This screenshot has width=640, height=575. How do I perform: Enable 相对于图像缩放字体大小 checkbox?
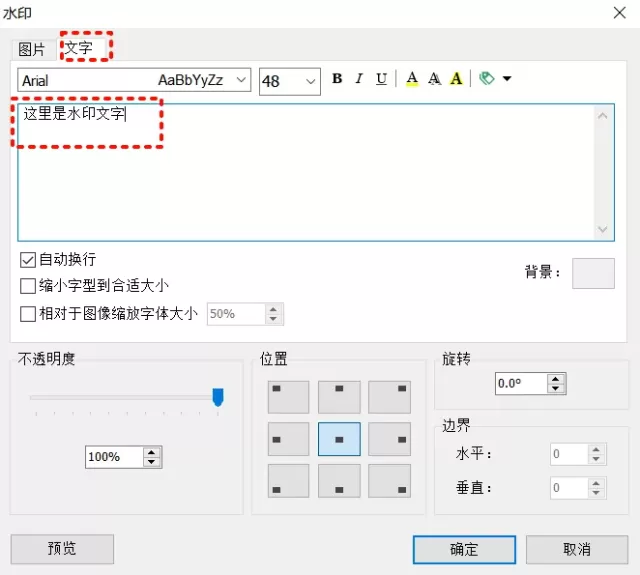tap(28, 314)
